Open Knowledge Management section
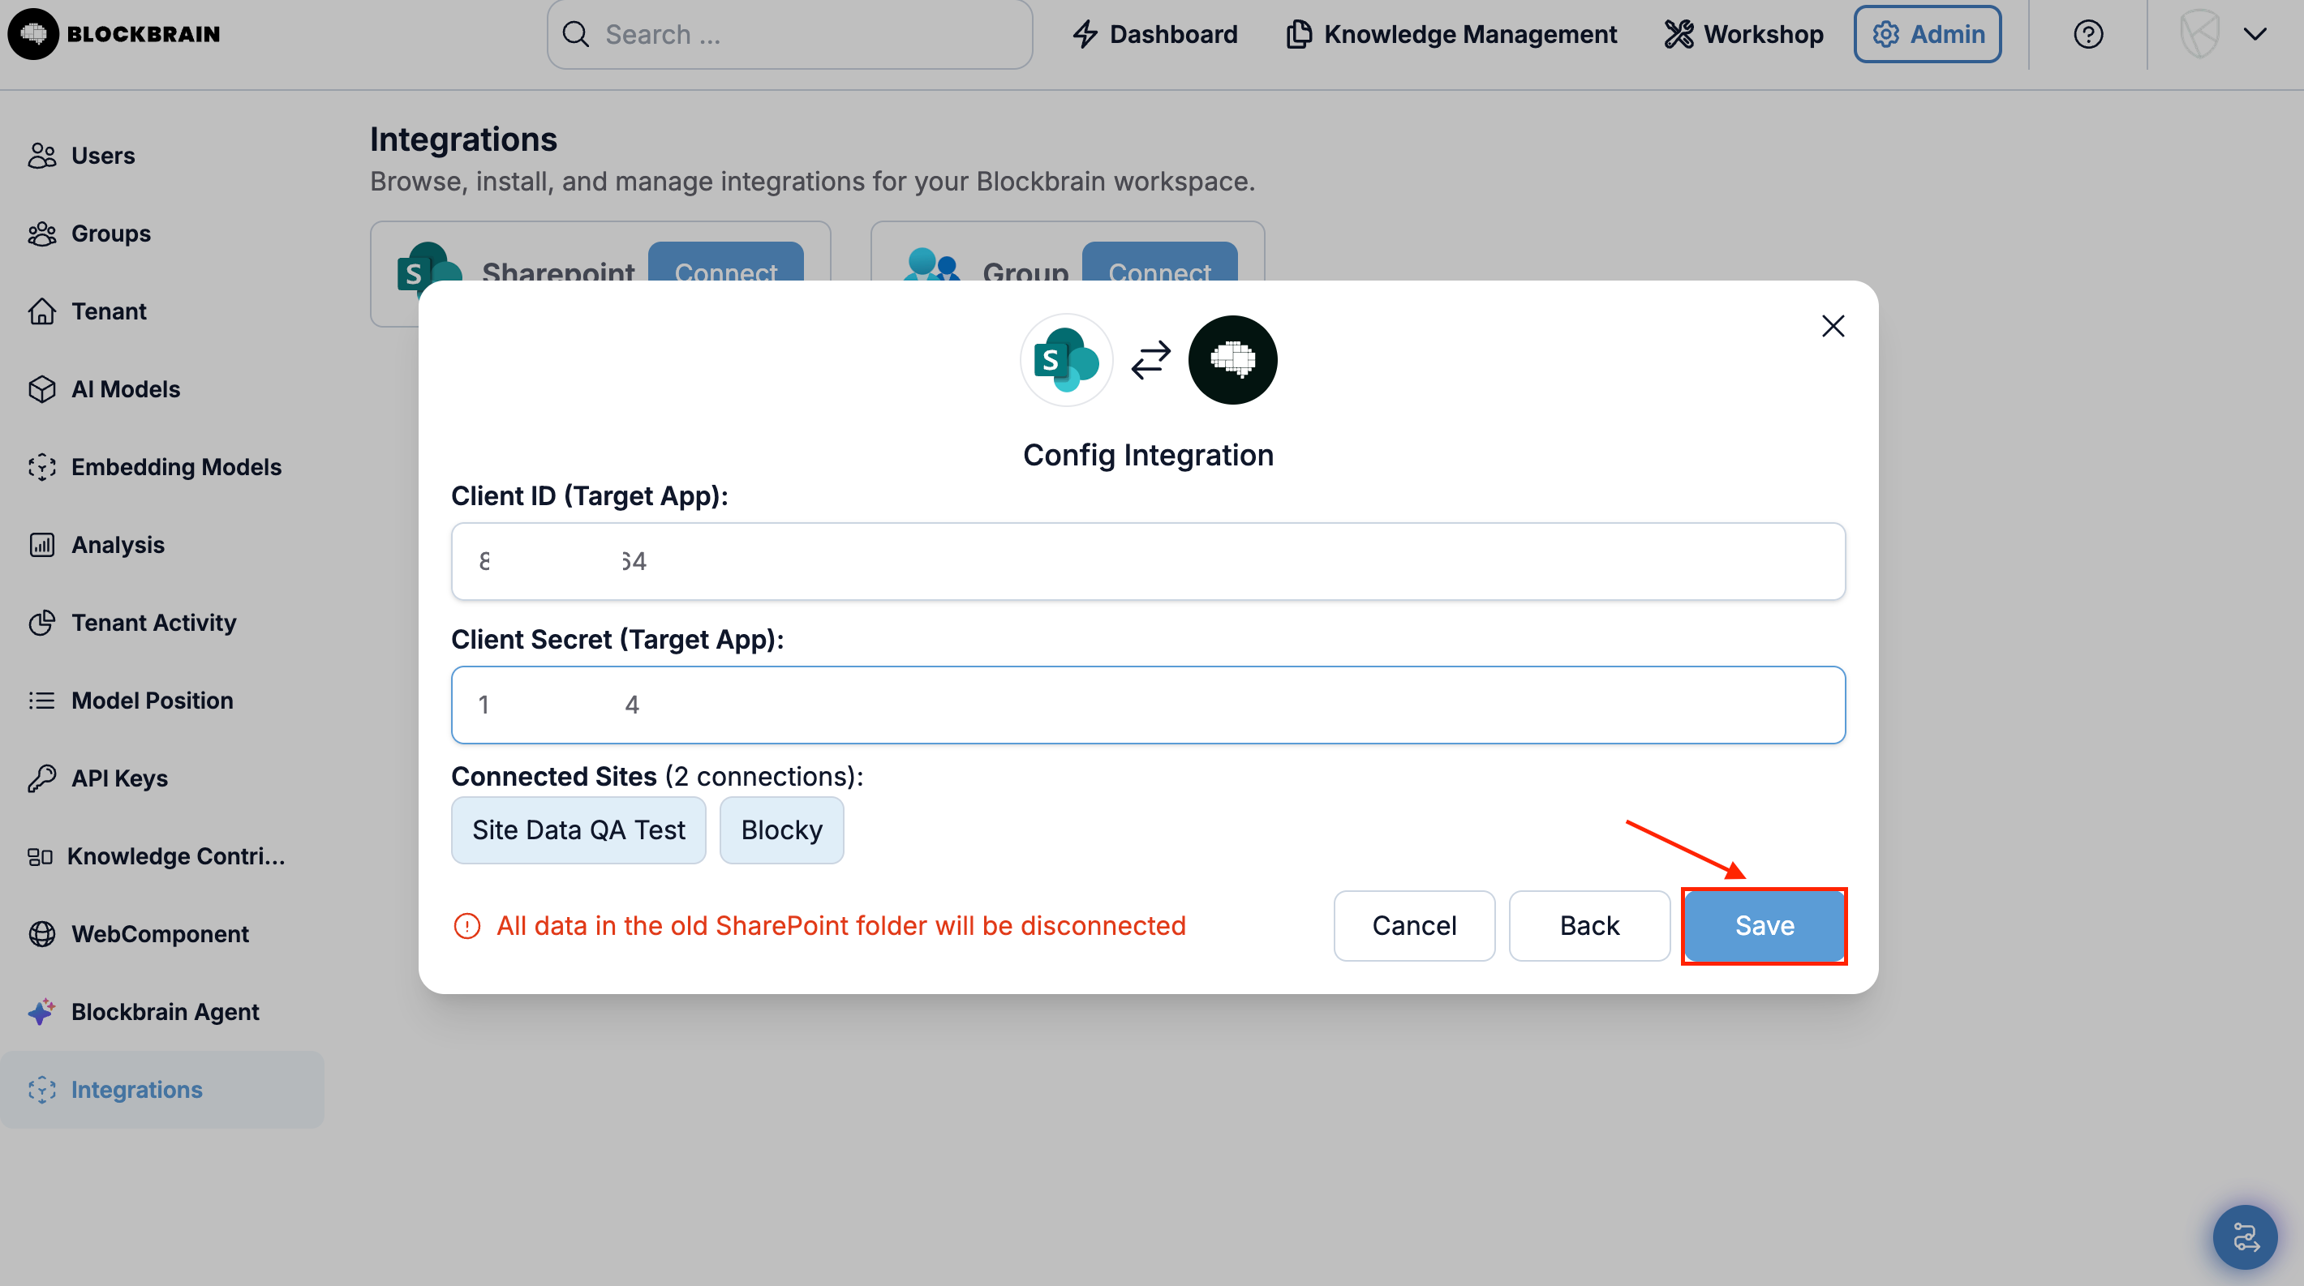The height and width of the screenshot is (1286, 2304). (x=1451, y=34)
